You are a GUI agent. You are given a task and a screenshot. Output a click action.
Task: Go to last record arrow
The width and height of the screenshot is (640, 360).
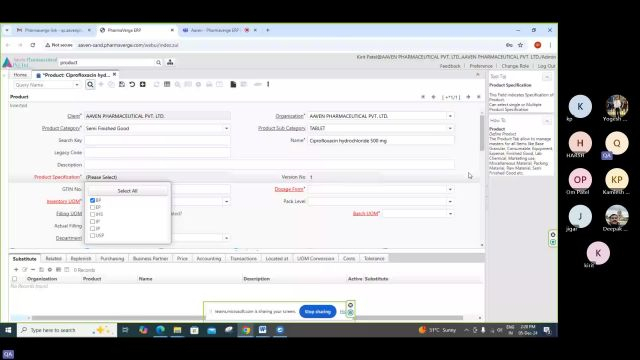[x=479, y=97]
